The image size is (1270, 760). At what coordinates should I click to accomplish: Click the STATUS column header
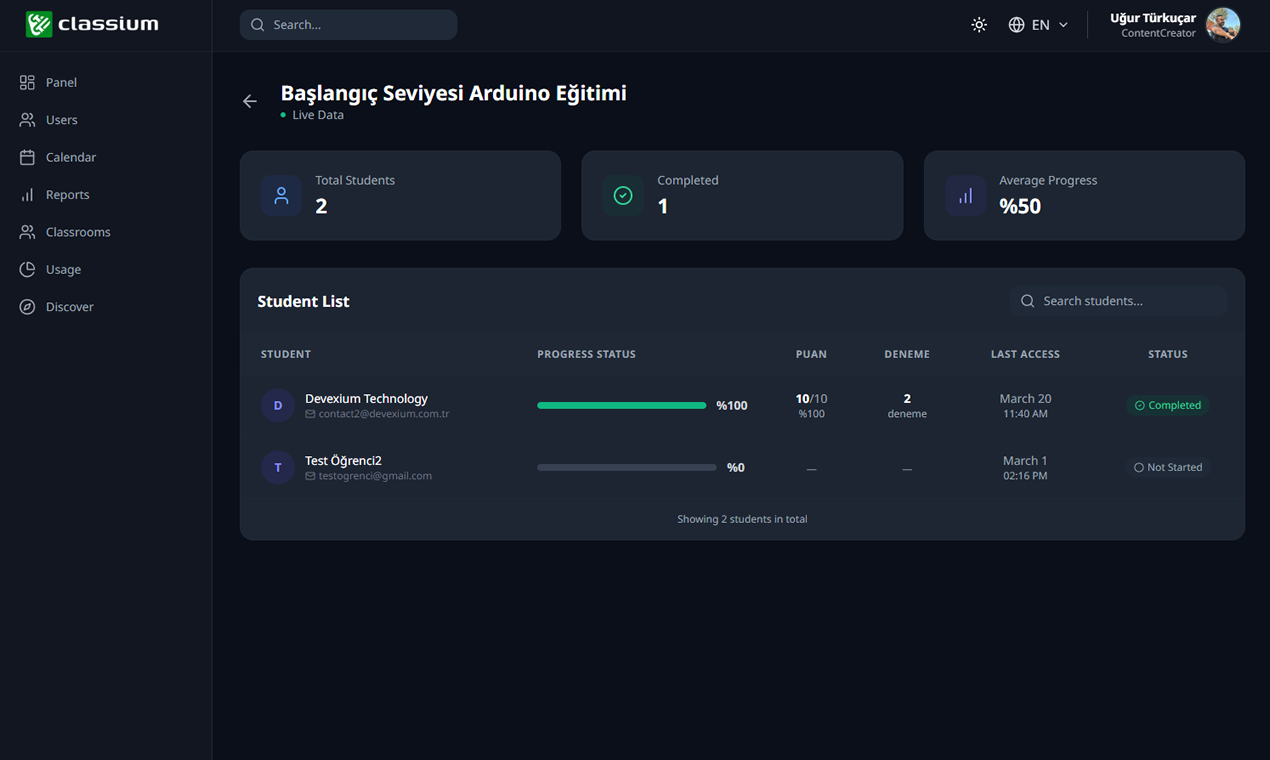tap(1168, 354)
